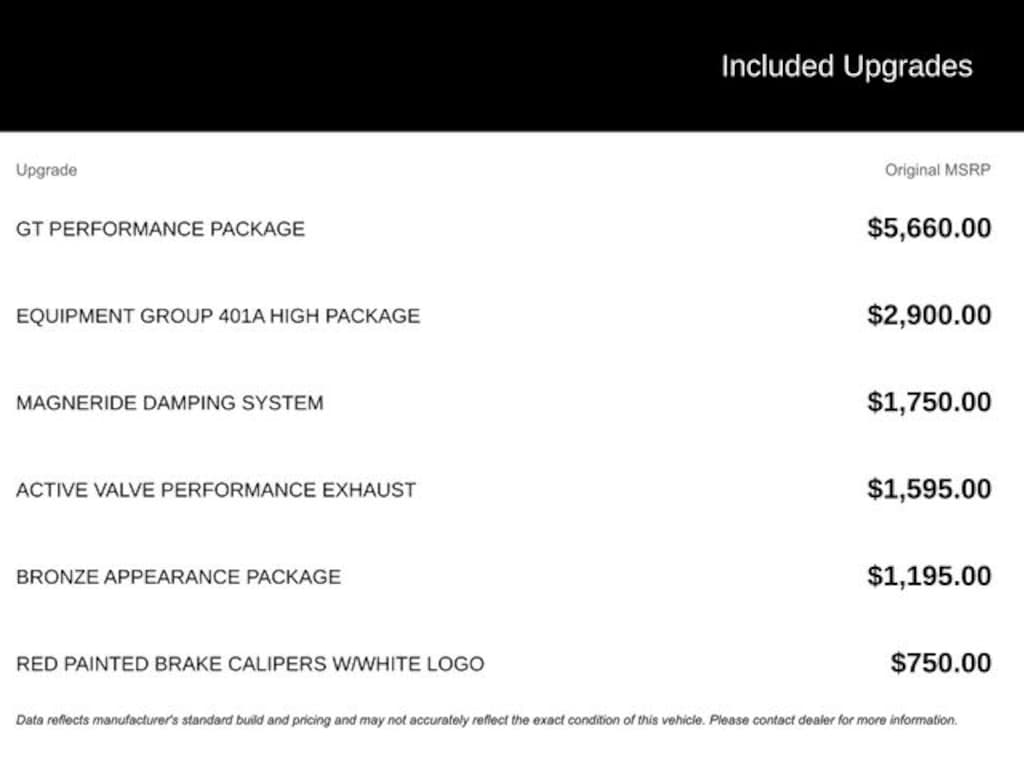This screenshot has height=768, width=1024.
Task: Click the $2,900.00 MSRP value
Action: 929,315
